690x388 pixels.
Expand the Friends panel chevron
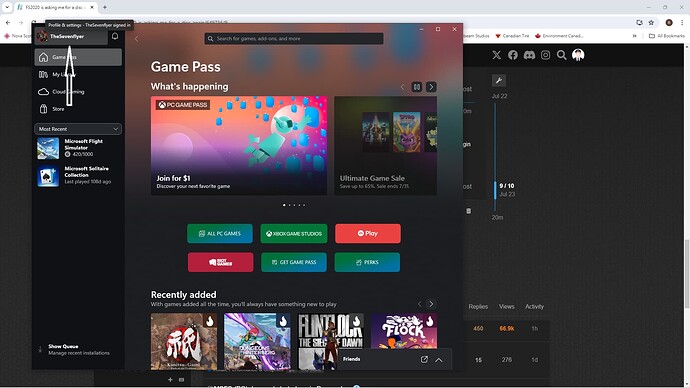[439, 359]
